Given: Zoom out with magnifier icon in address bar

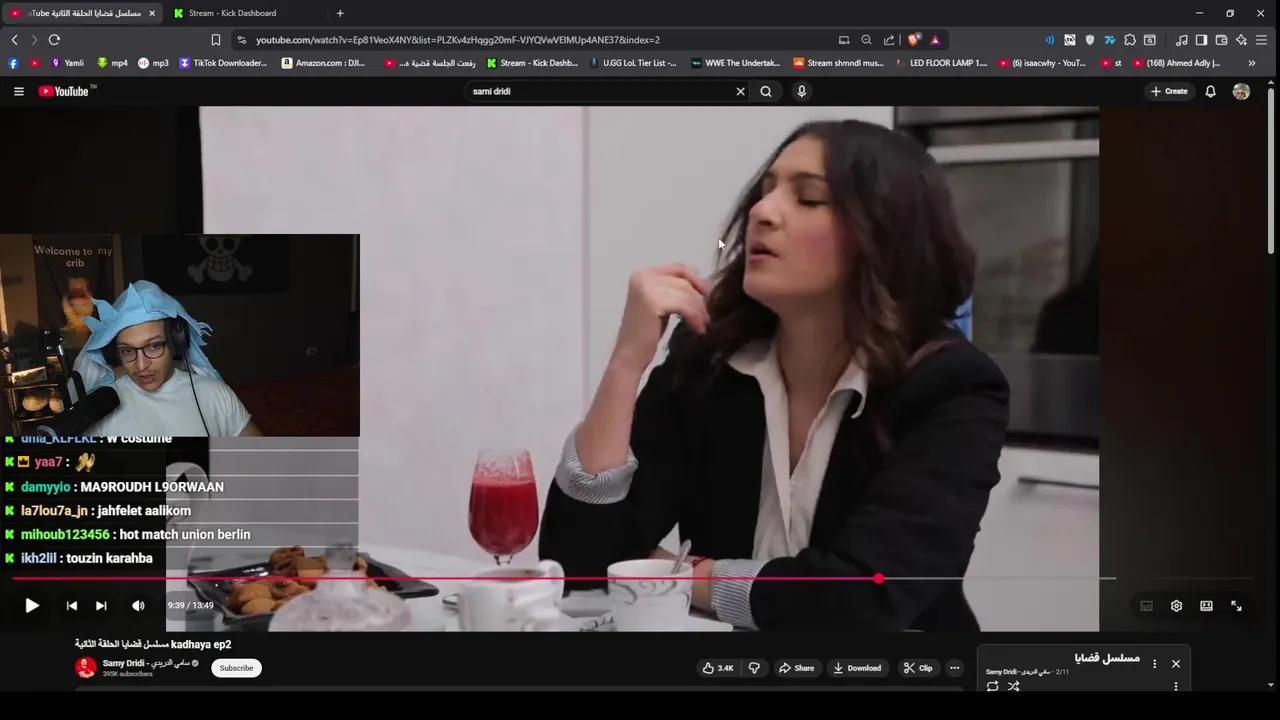Looking at the screenshot, I should (x=866, y=40).
